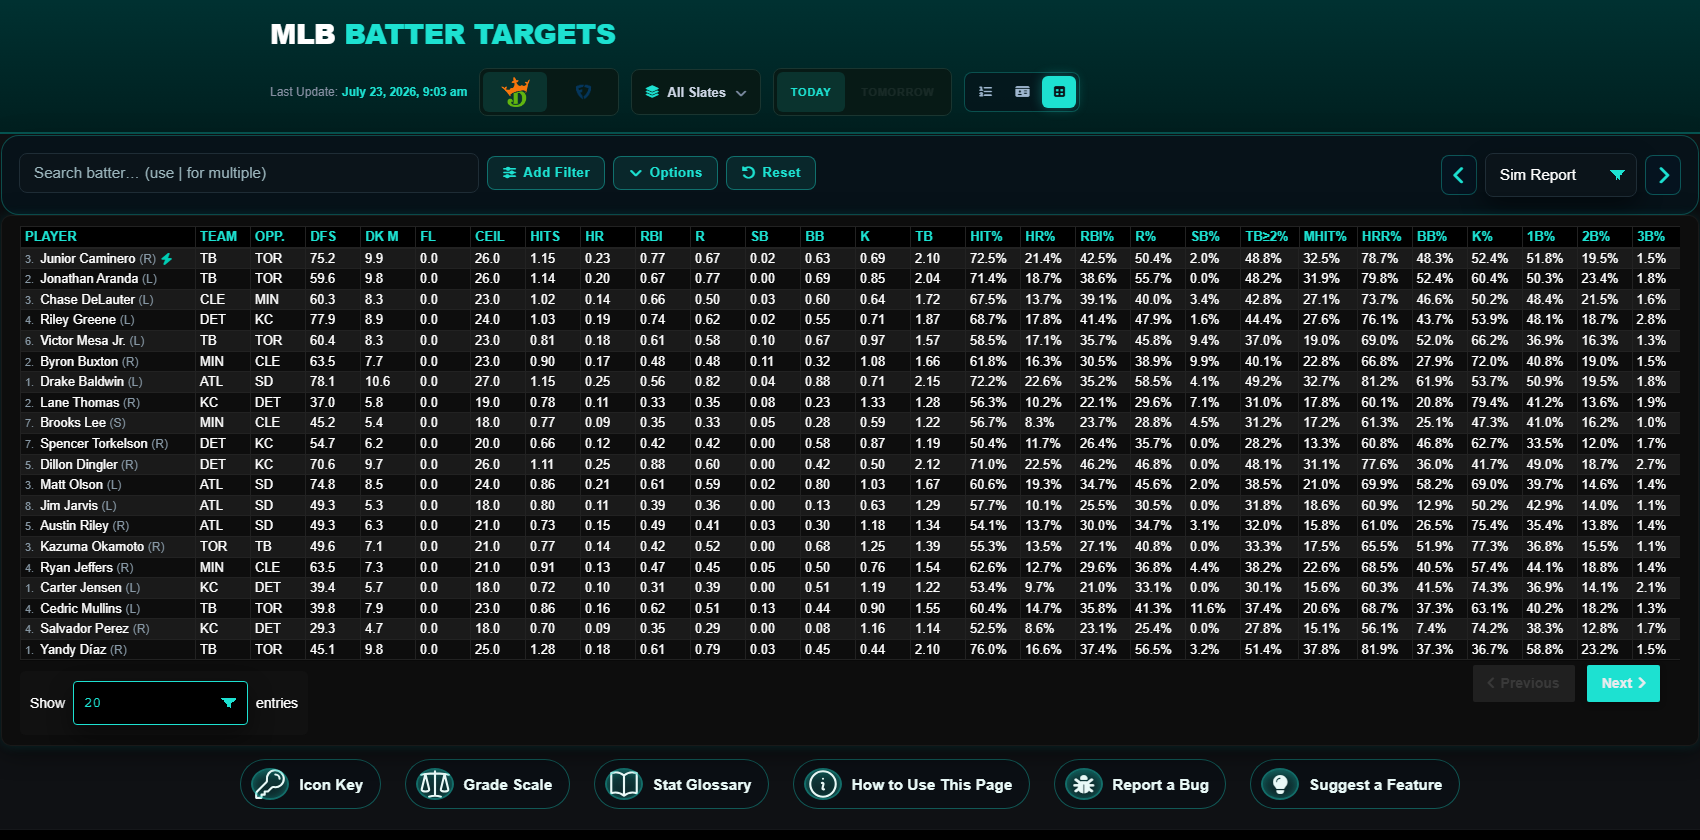Open Suggest a Feature via lightbulb icon
Viewport: 1700px width, 840px height.
[x=1280, y=785]
